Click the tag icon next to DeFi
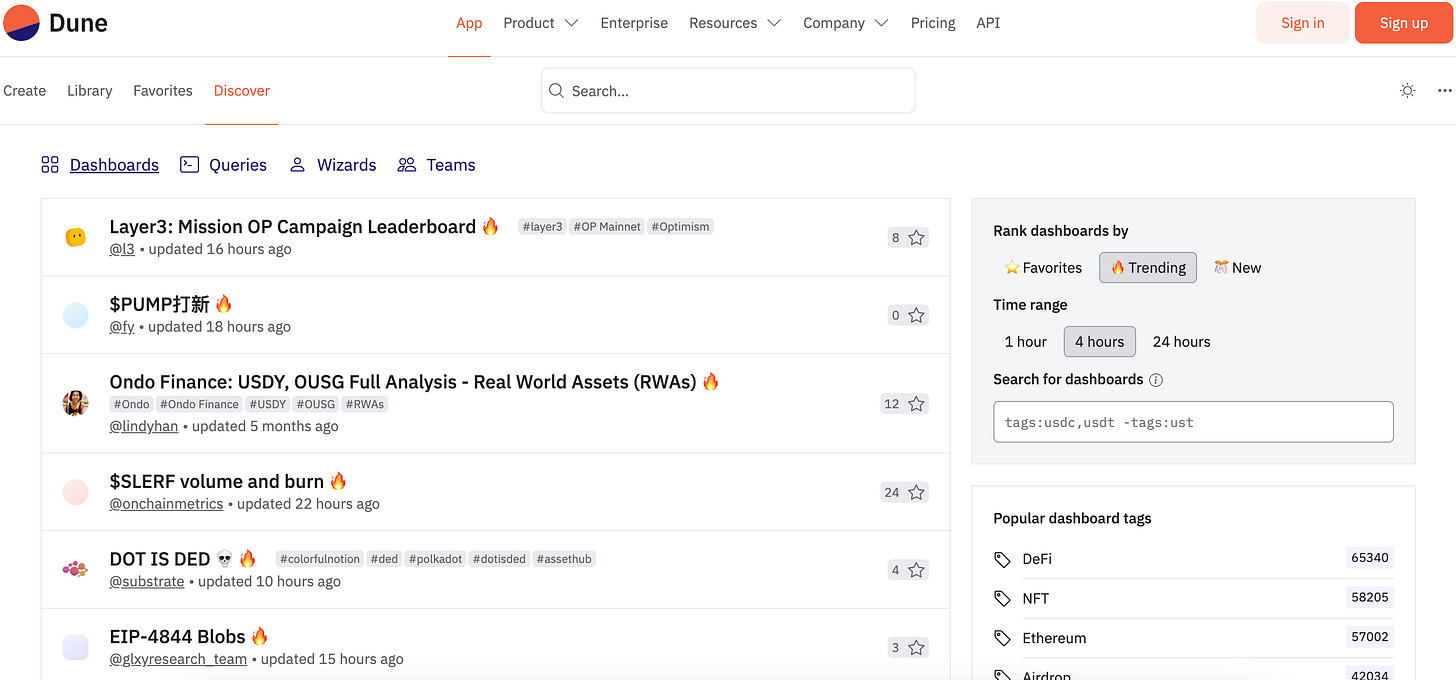This screenshot has width=1456, height=680. click(1002, 559)
